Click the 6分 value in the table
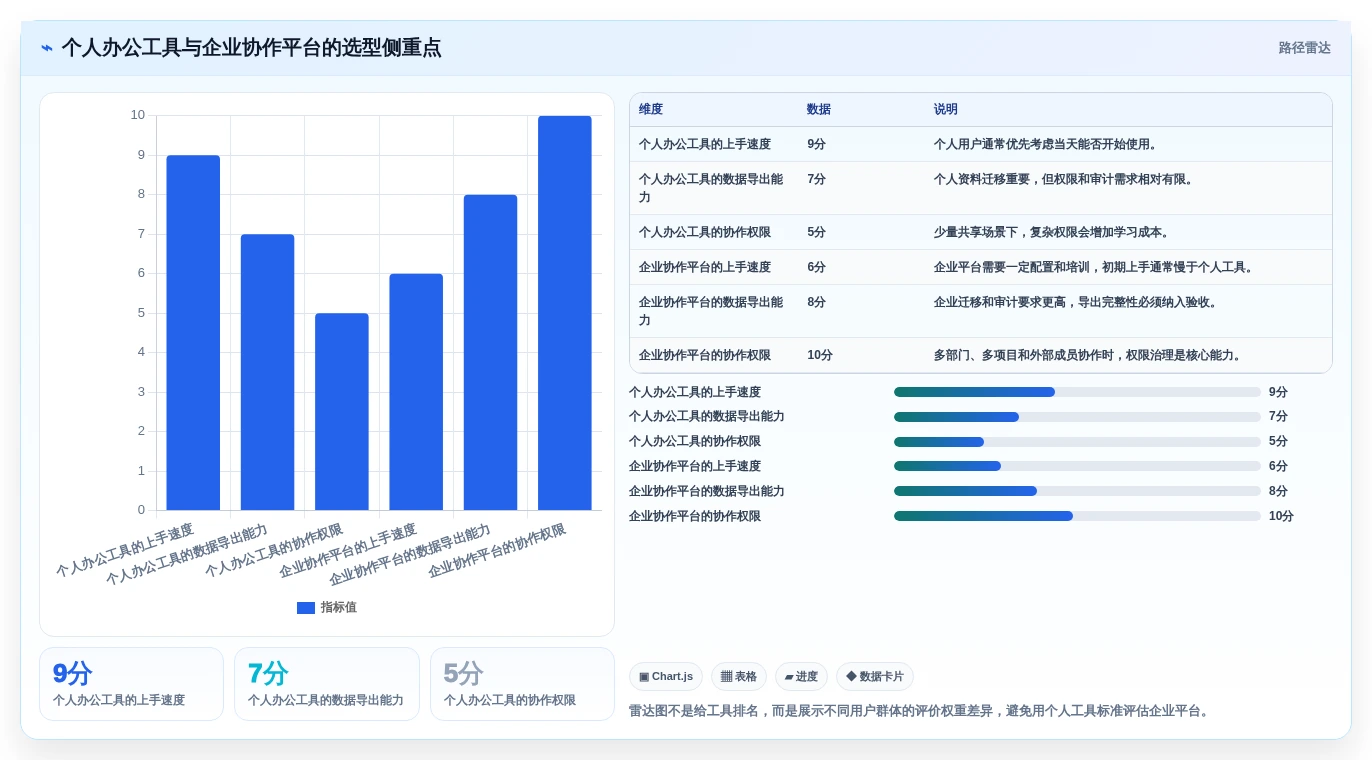 pyautogui.click(x=817, y=267)
